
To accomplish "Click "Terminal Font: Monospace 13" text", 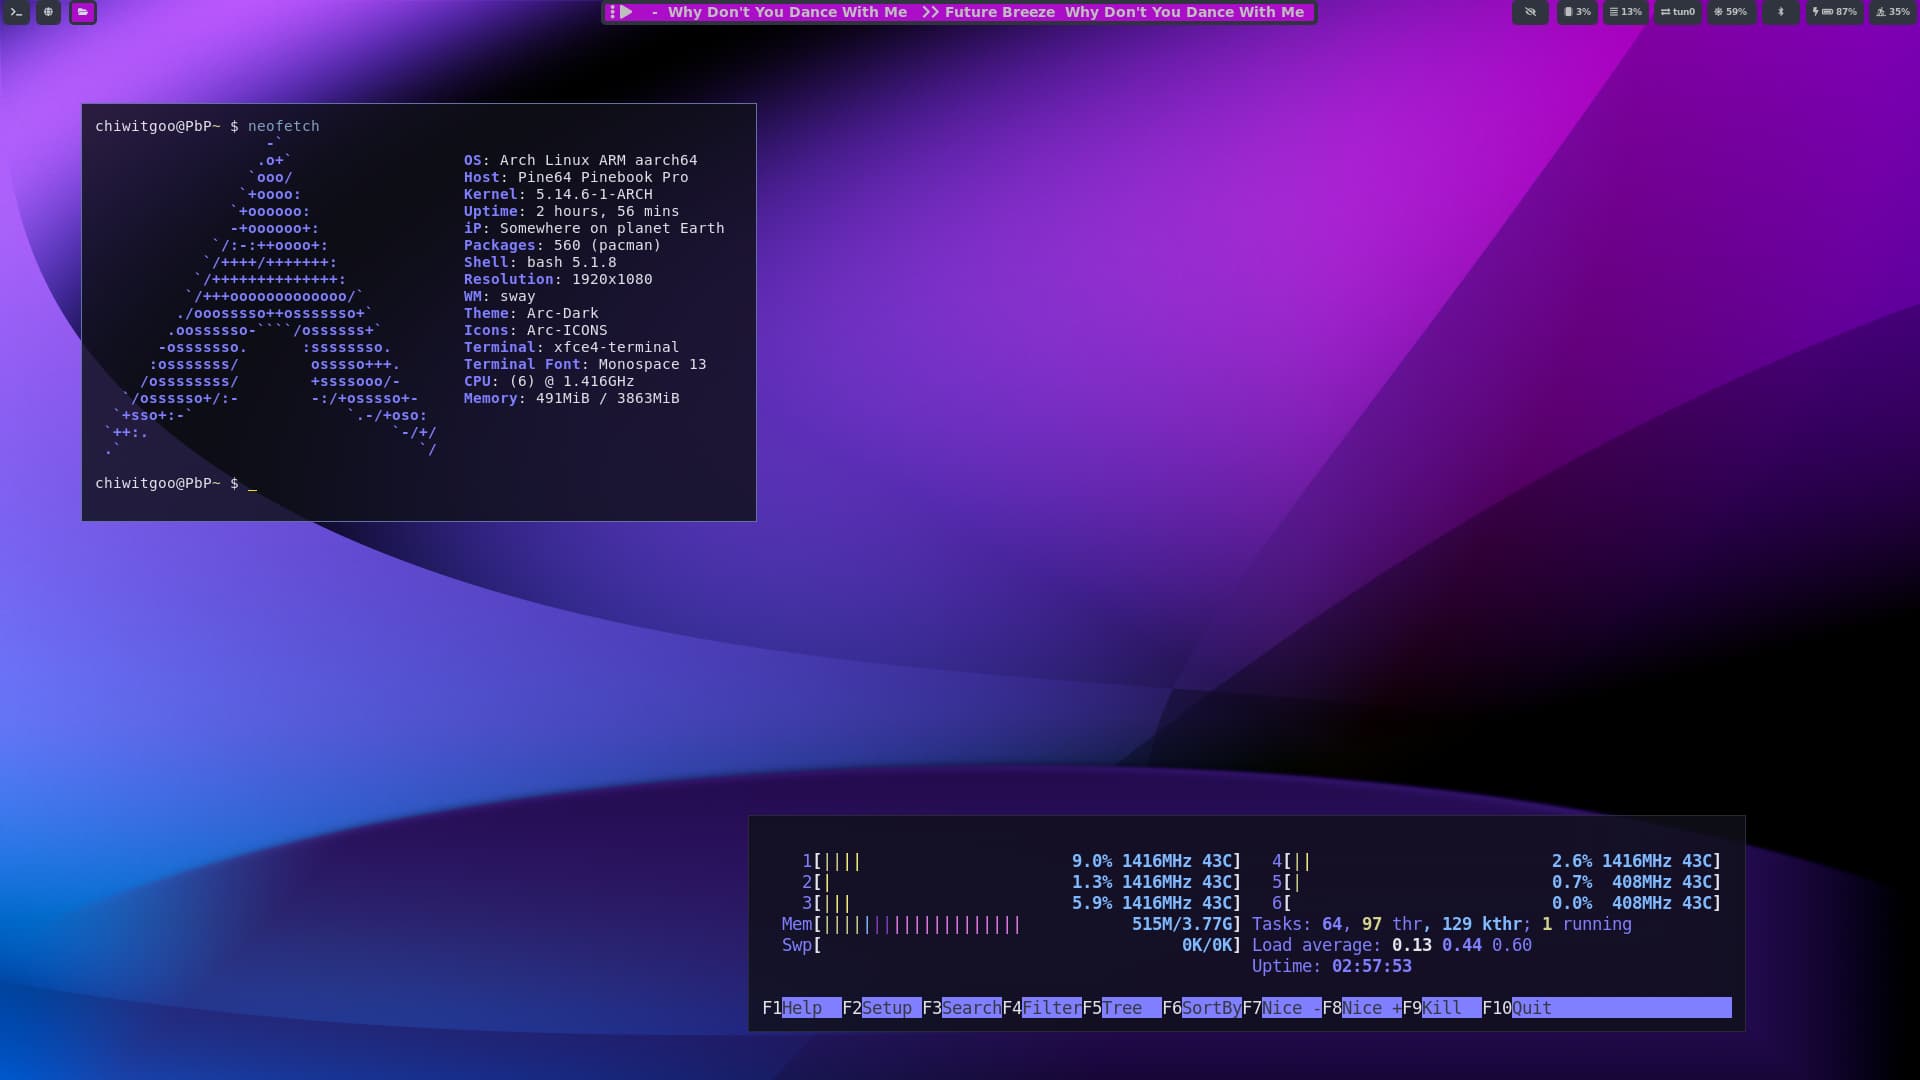I will click(585, 364).
